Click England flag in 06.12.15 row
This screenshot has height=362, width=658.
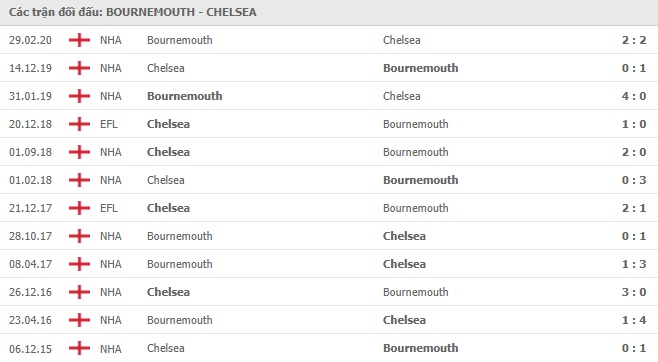pos(79,348)
